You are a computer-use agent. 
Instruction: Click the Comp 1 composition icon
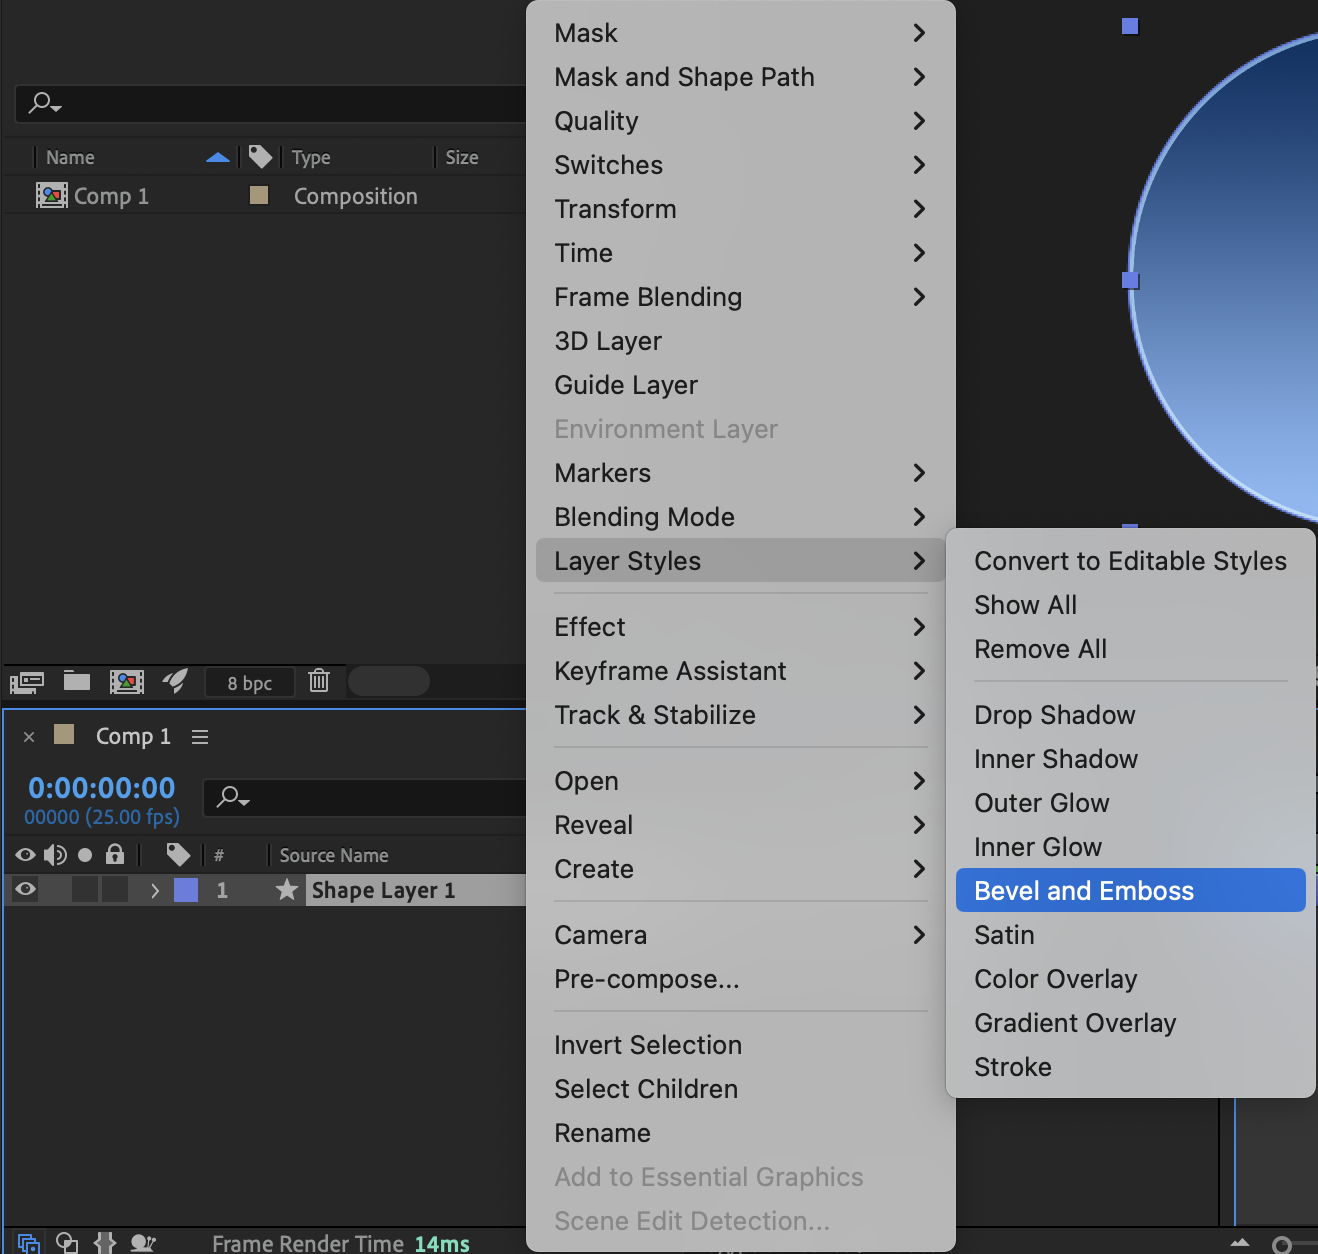[x=52, y=195]
